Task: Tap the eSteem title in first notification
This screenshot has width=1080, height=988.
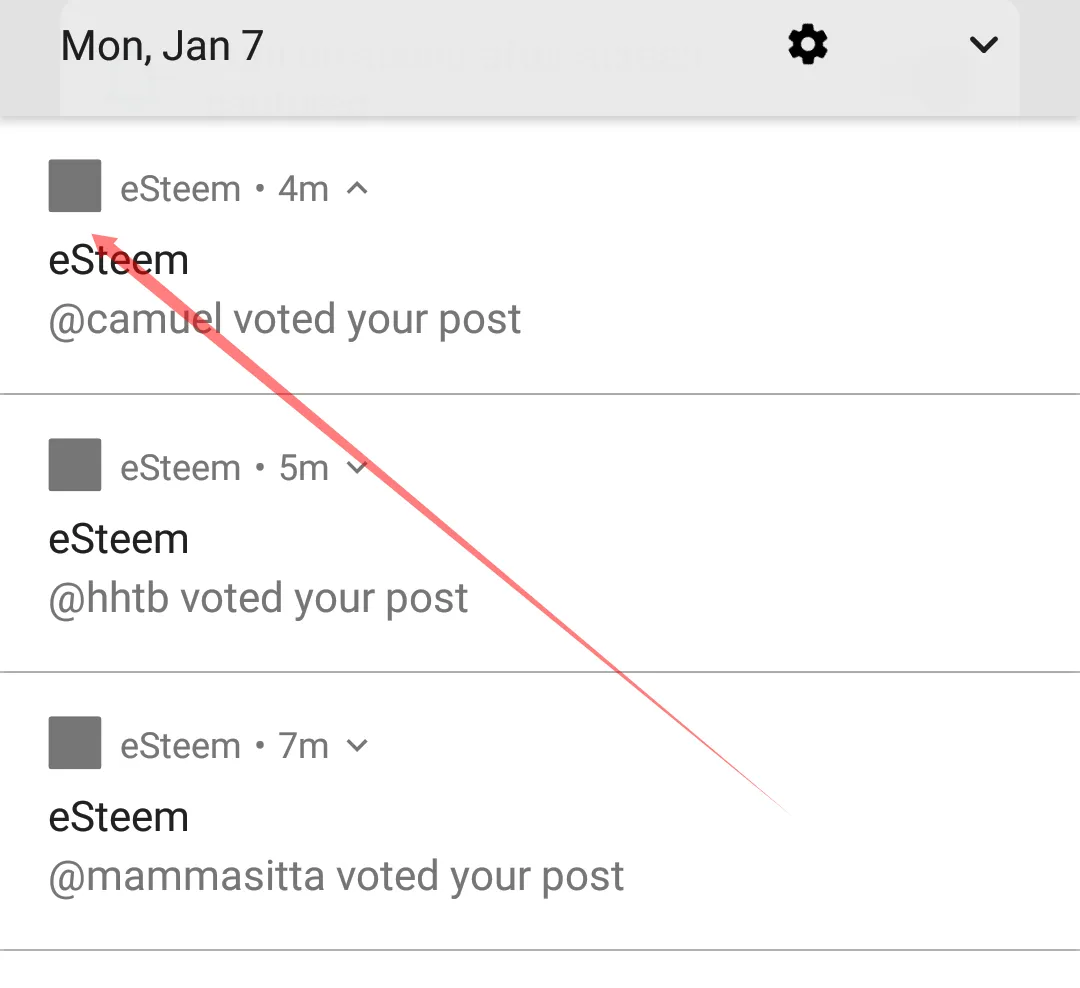Action: pos(118,260)
